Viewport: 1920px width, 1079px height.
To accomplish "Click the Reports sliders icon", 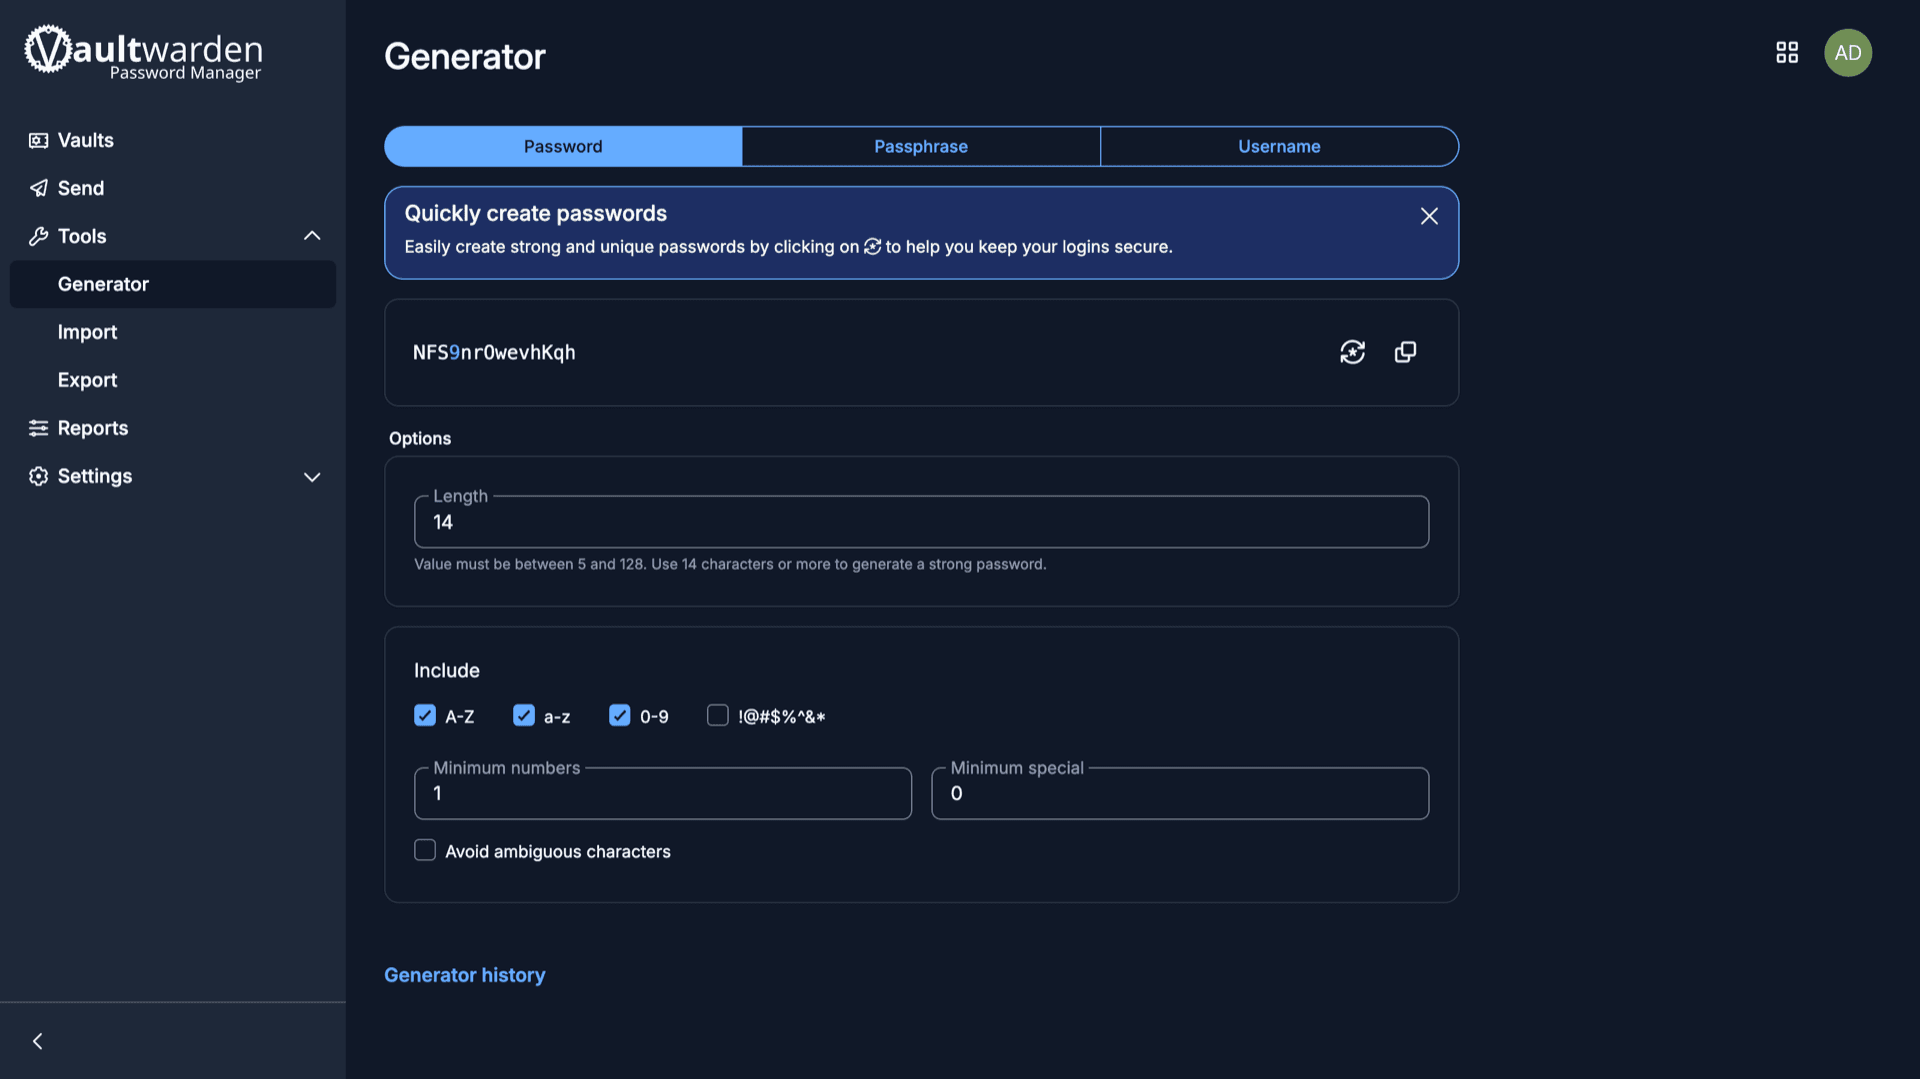I will [38, 428].
